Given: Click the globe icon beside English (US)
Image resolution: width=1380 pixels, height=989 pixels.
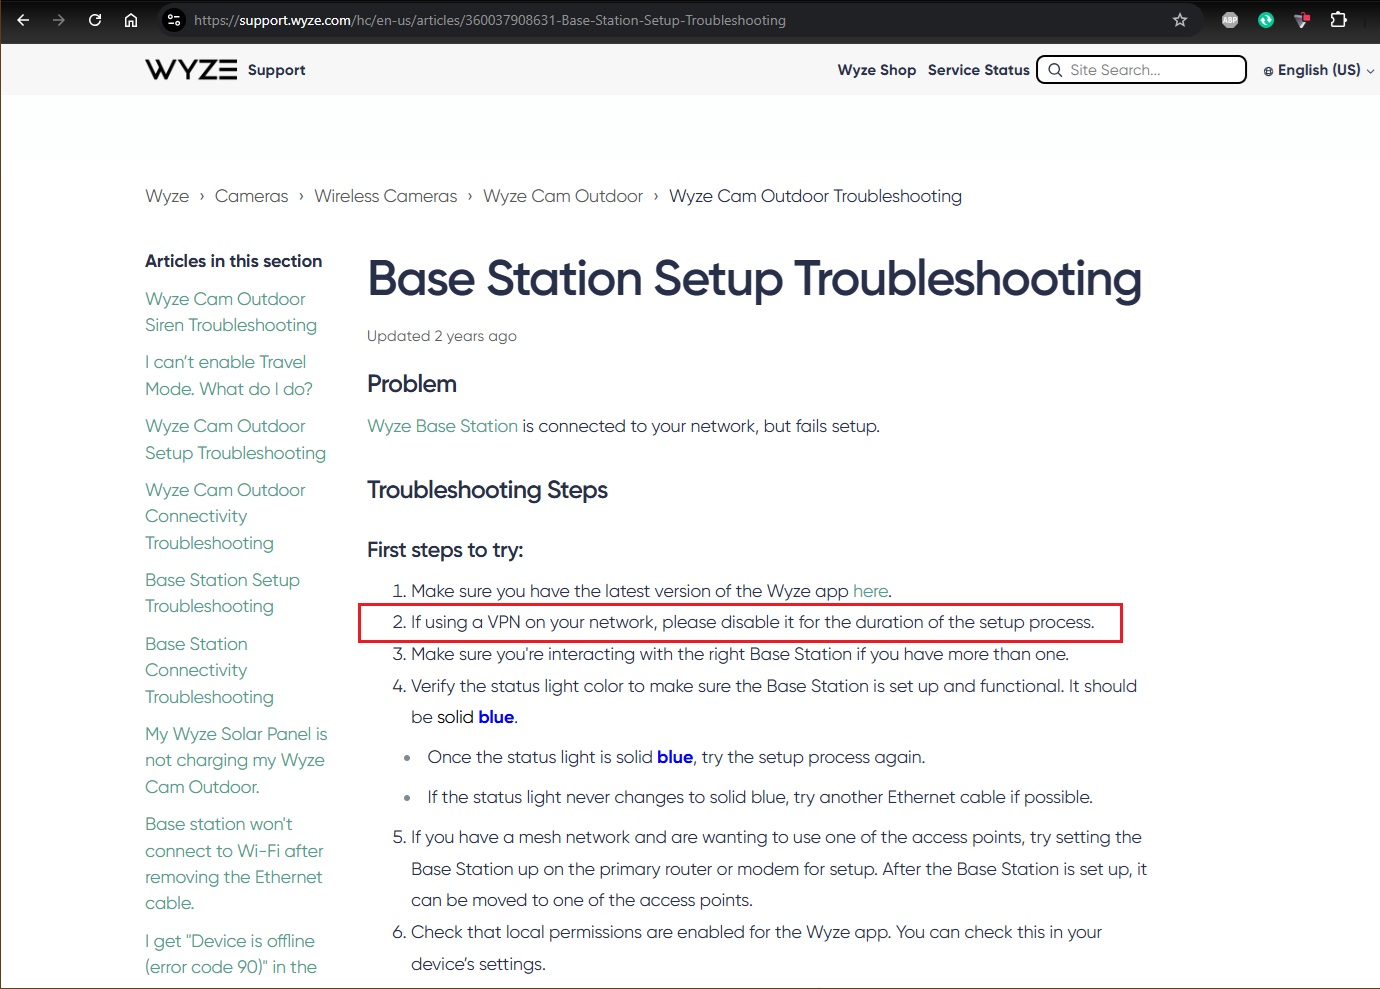Looking at the screenshot, I should point(1268,71).
